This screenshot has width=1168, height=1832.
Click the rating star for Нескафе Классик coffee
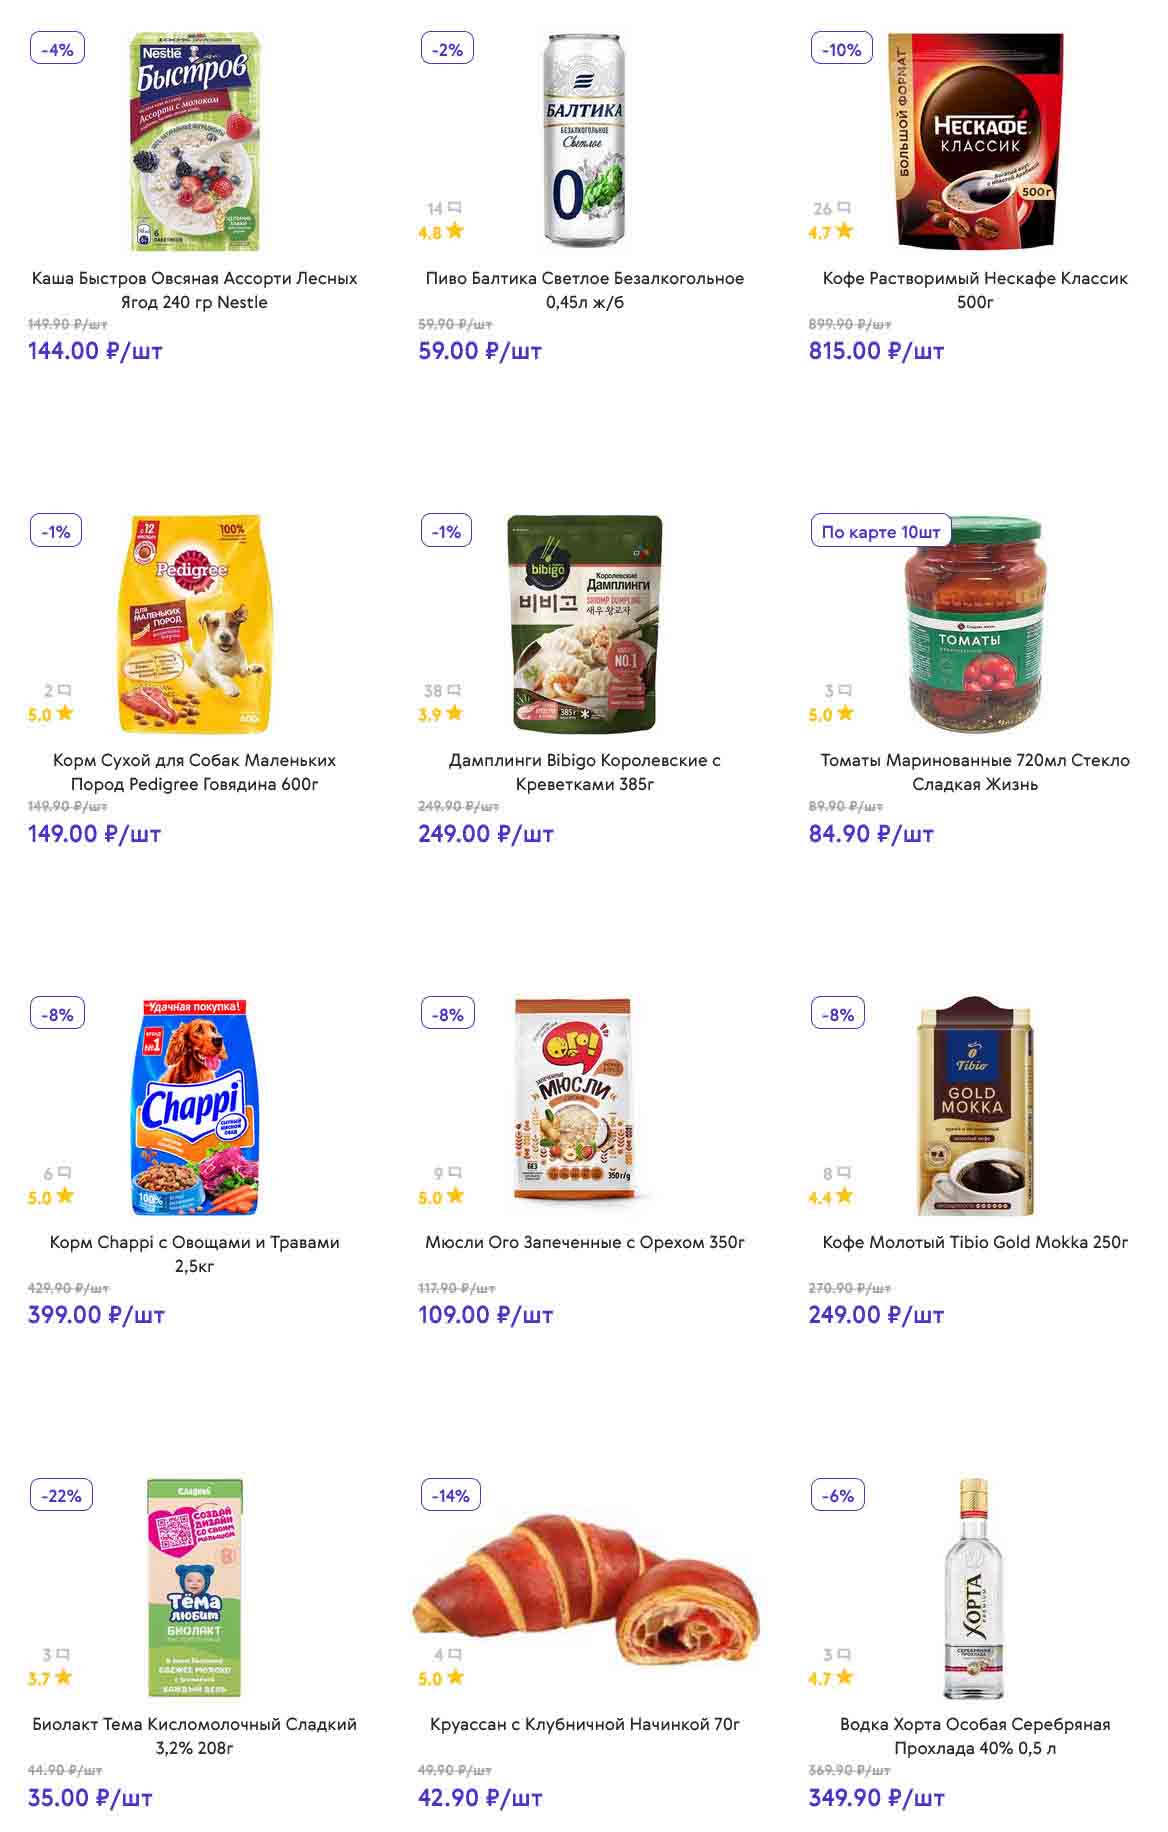click(845, 231)
